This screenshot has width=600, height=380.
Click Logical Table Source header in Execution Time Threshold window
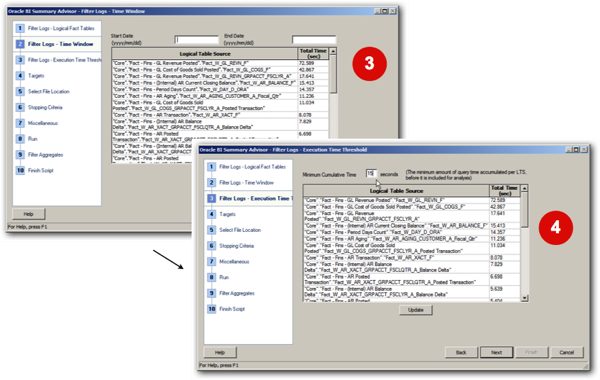coord(396,191)
